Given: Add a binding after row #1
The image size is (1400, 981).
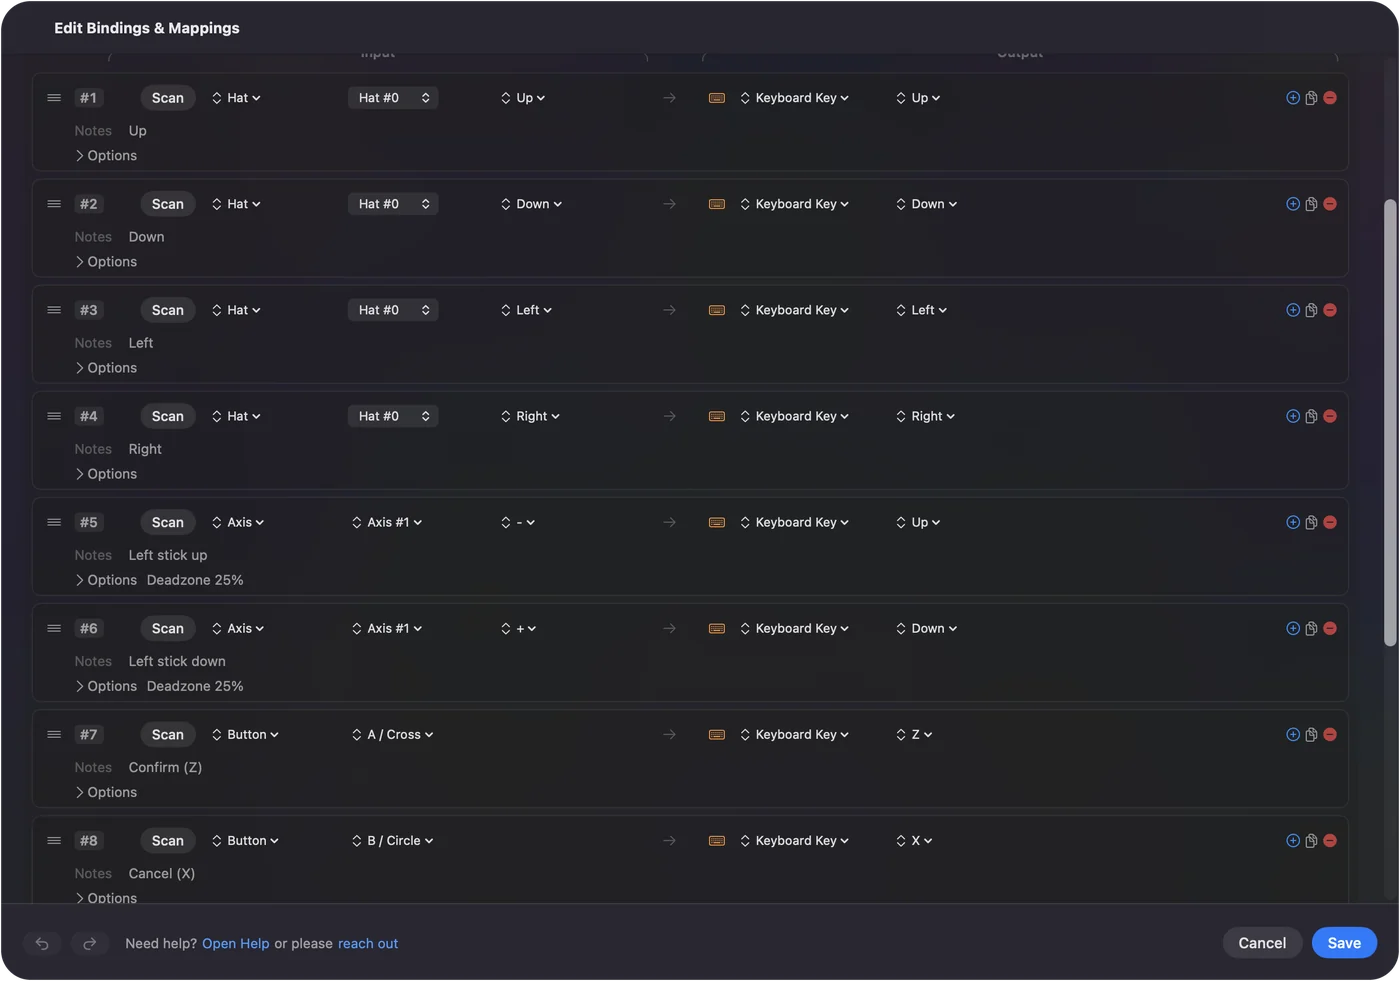Looking at the screenshot, I should pos(1293,98).
